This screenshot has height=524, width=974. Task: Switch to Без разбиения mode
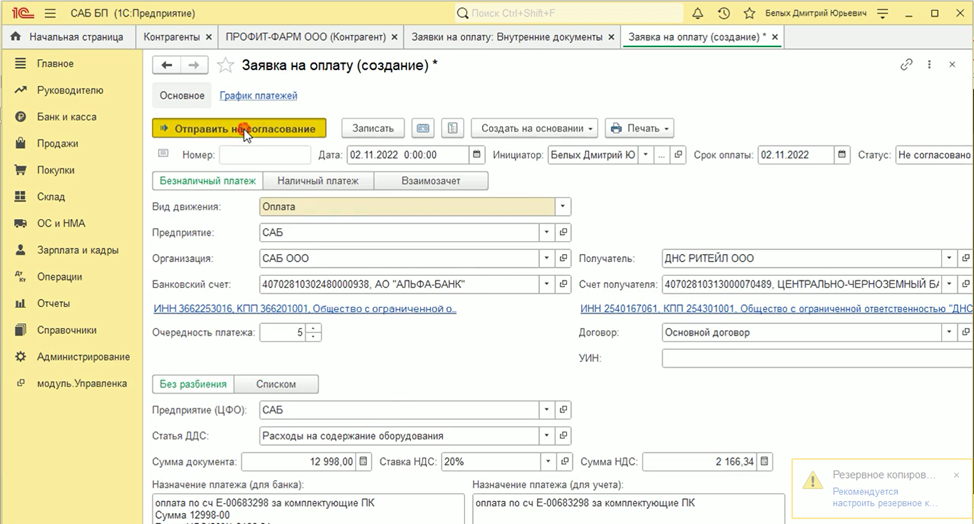pyautogui.click(x=193, y=384)
